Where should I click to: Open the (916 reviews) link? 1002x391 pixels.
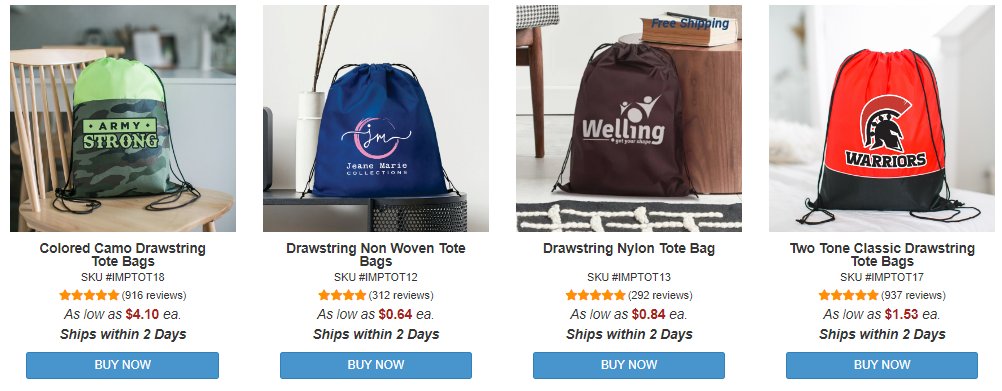tap(154, 295)
